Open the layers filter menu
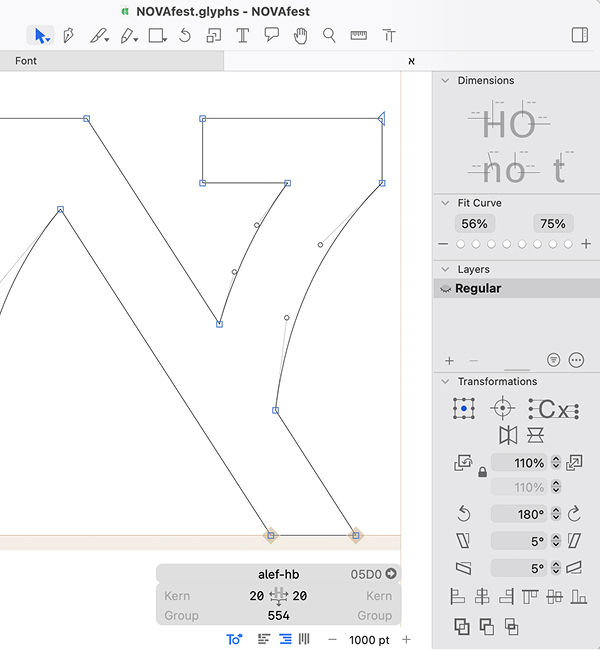This screenshot has width=600, height=650. click(554, 360)
